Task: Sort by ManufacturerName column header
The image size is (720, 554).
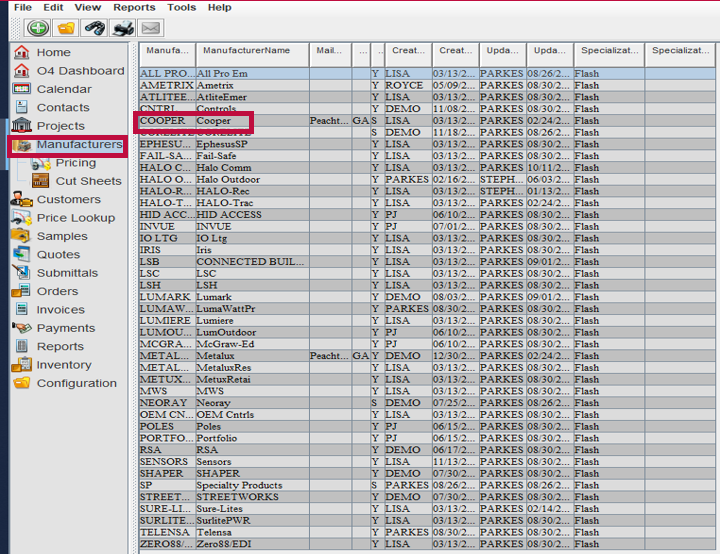Action: [x=253, y=55]
